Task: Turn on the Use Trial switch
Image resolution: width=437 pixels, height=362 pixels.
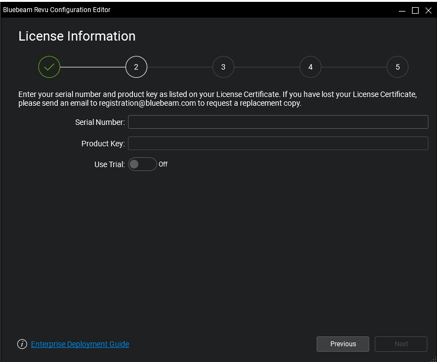Action: click(142, 164)
